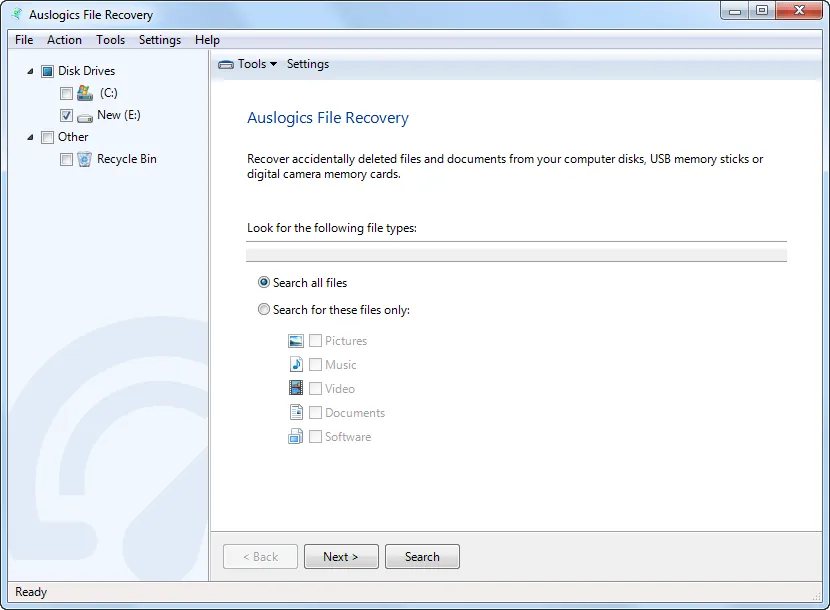The height and width of the screenshot is (610, 830).
Task: Click the Music note icon
Action: pyautogui.click(x=296, y=364)
